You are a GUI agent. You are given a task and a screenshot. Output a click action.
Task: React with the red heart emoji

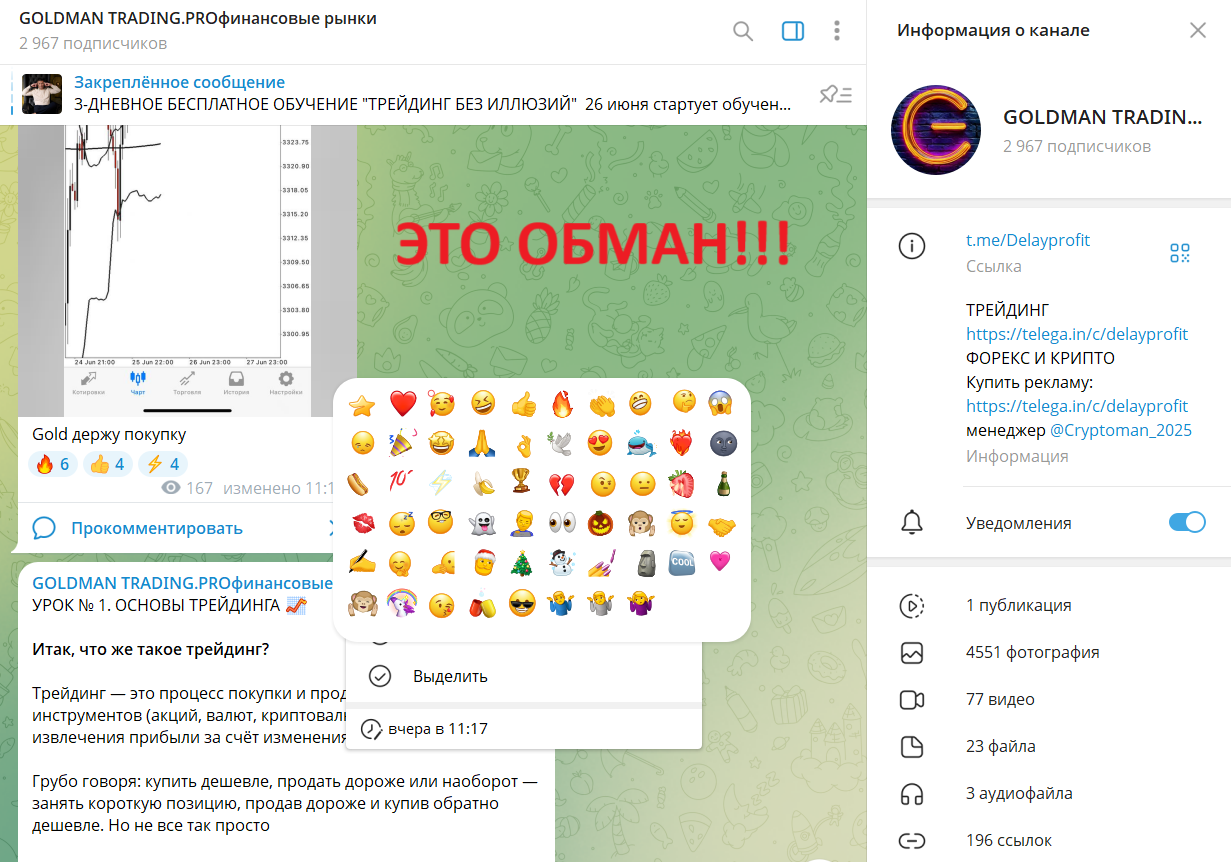pyautogui.click(x=402, y=405)
